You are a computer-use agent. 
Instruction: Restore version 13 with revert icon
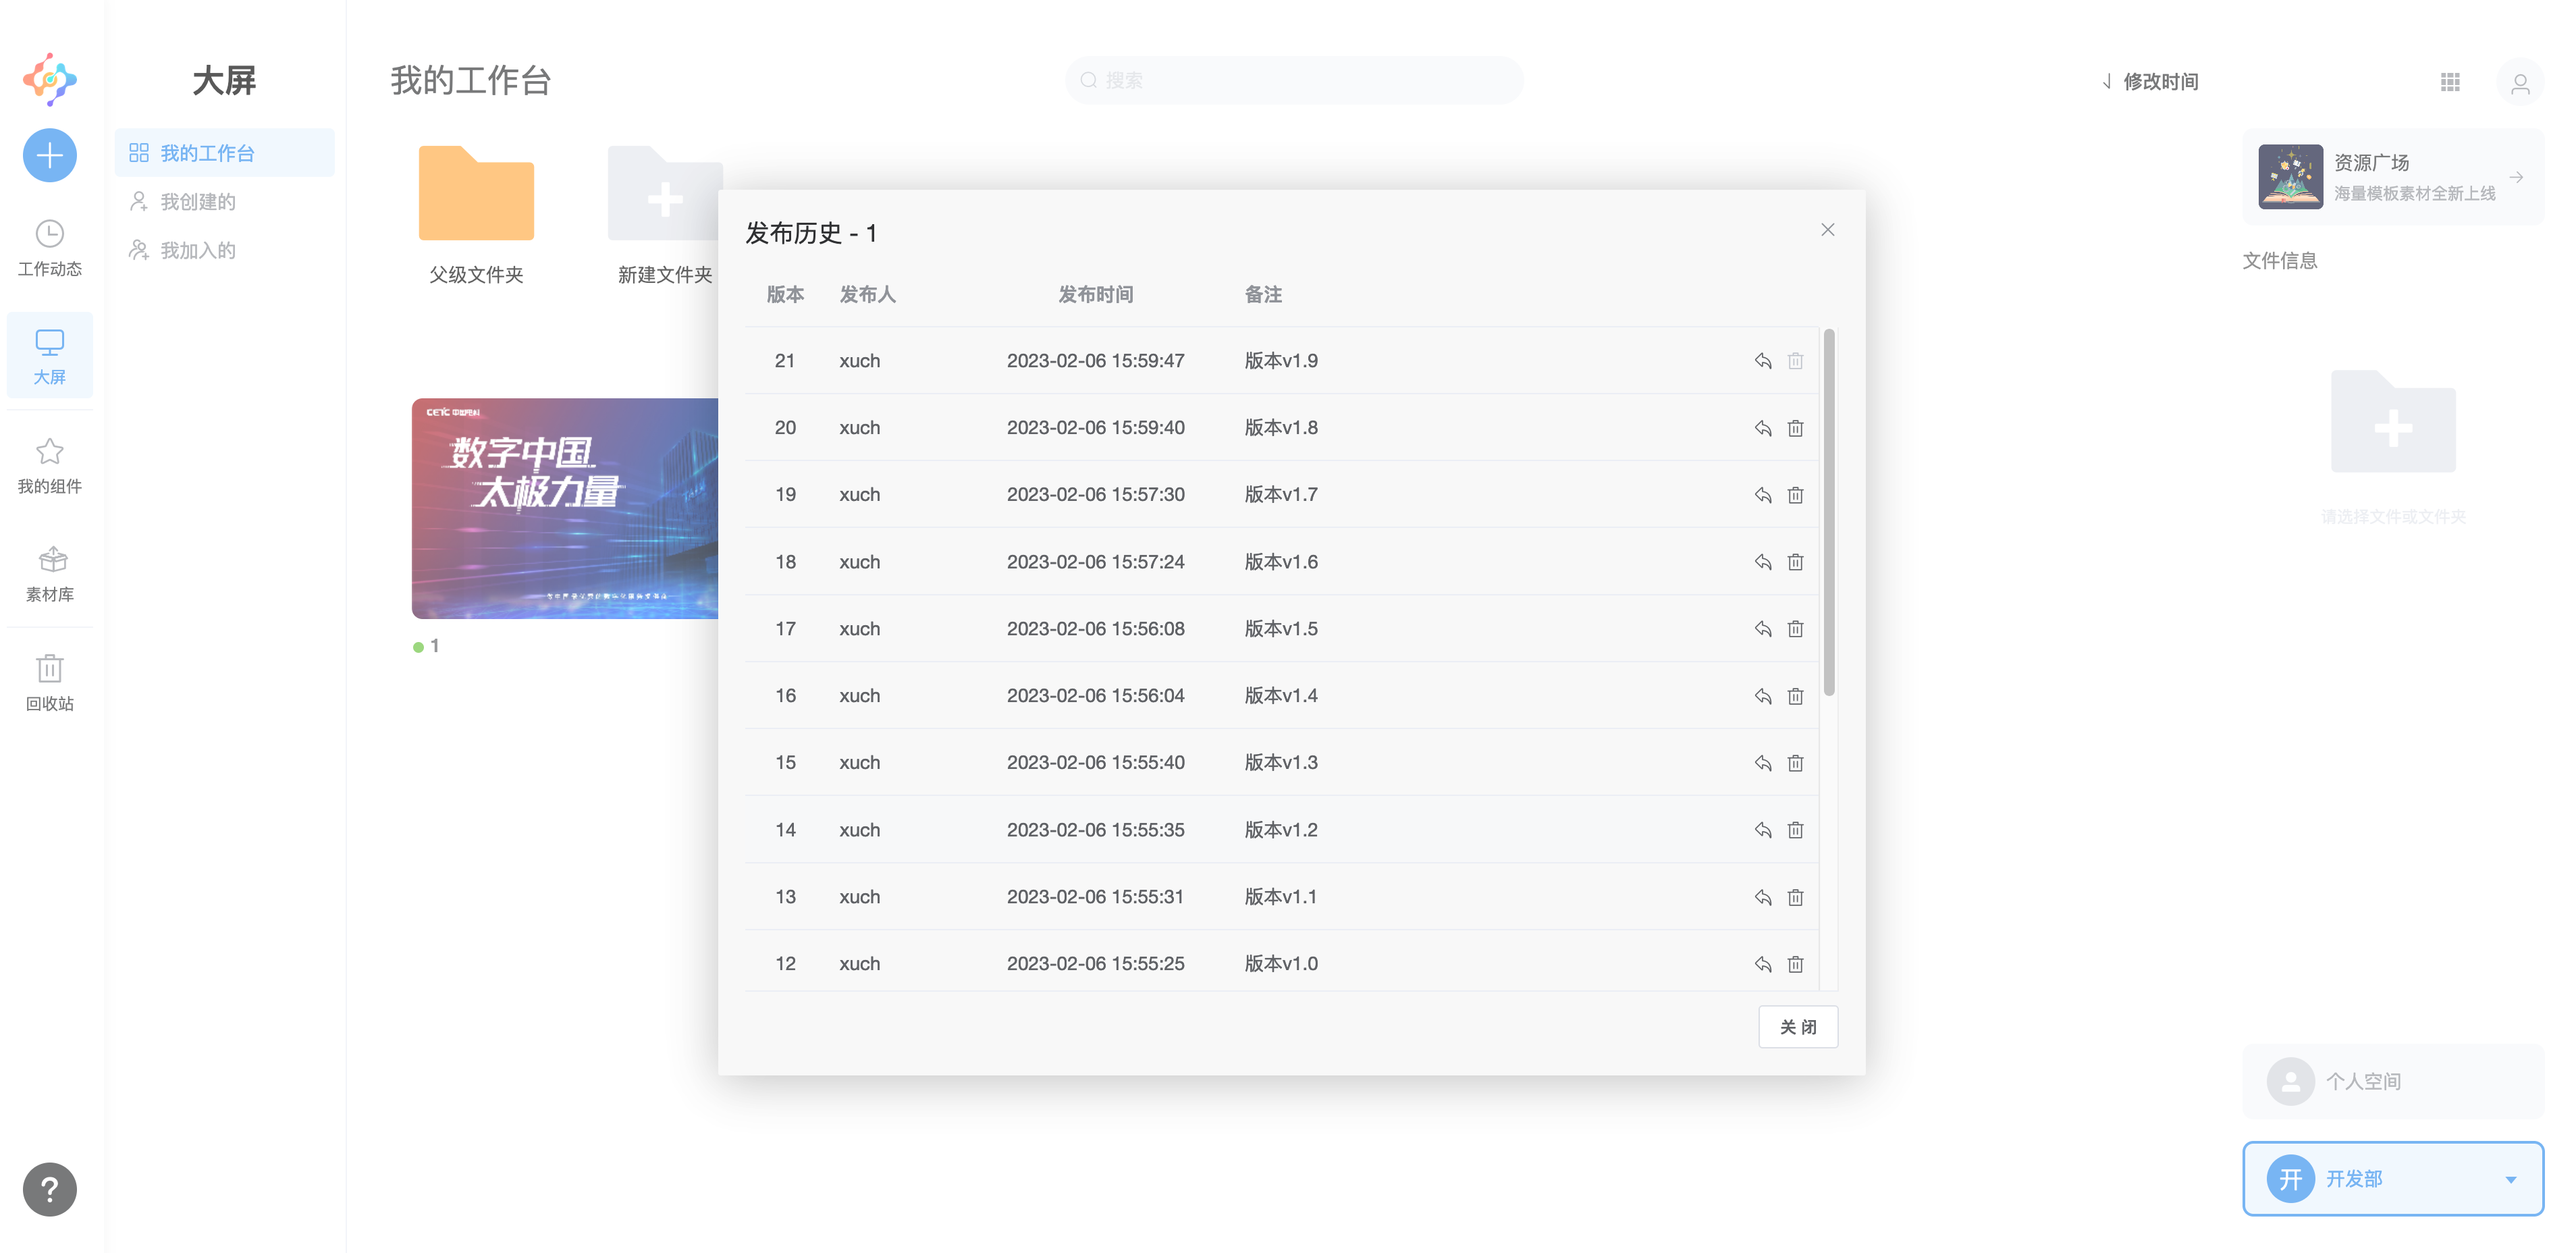(1763, 897)
